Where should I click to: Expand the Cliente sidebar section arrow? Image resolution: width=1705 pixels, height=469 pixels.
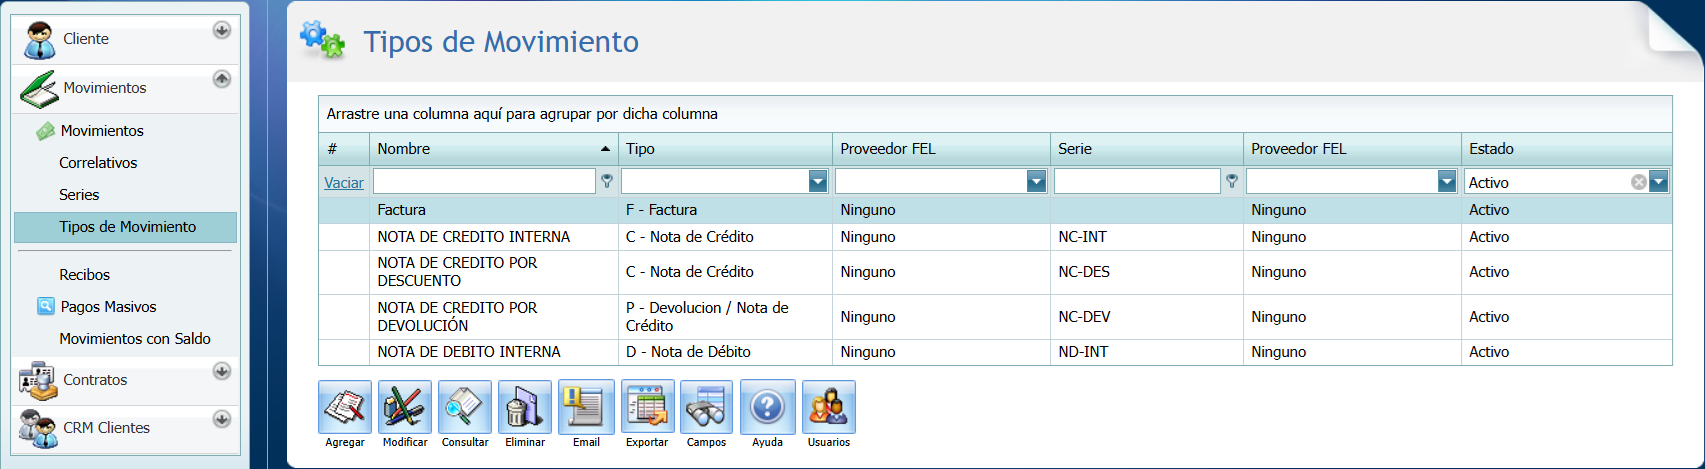[222, 30]
